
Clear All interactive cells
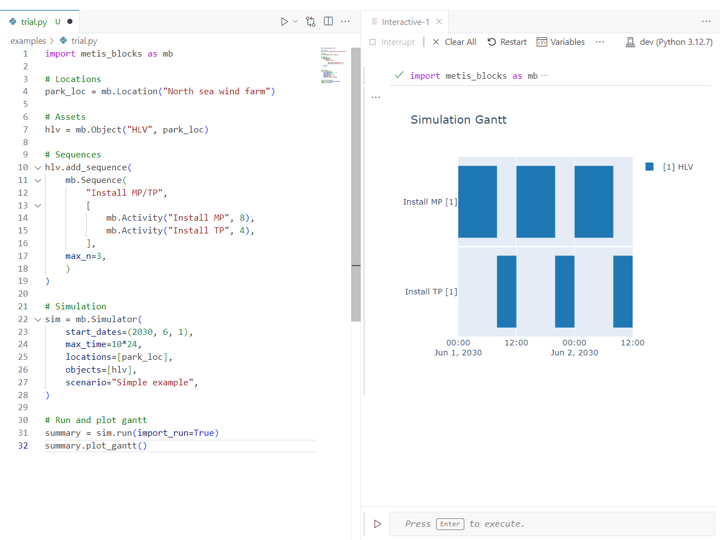454,42
